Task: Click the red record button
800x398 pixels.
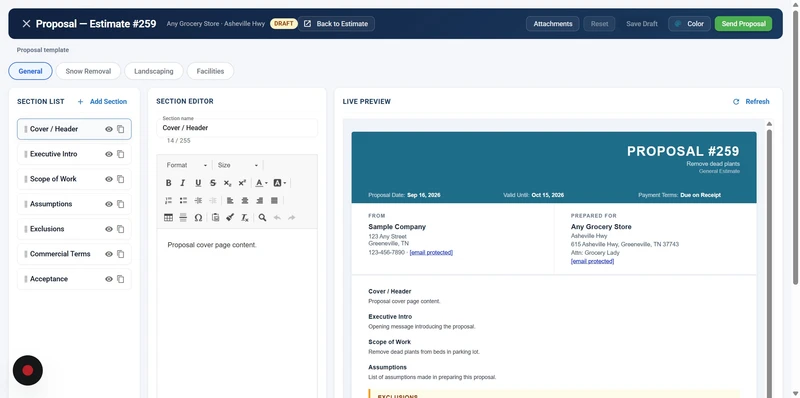Action: click(x=28, y=370)
